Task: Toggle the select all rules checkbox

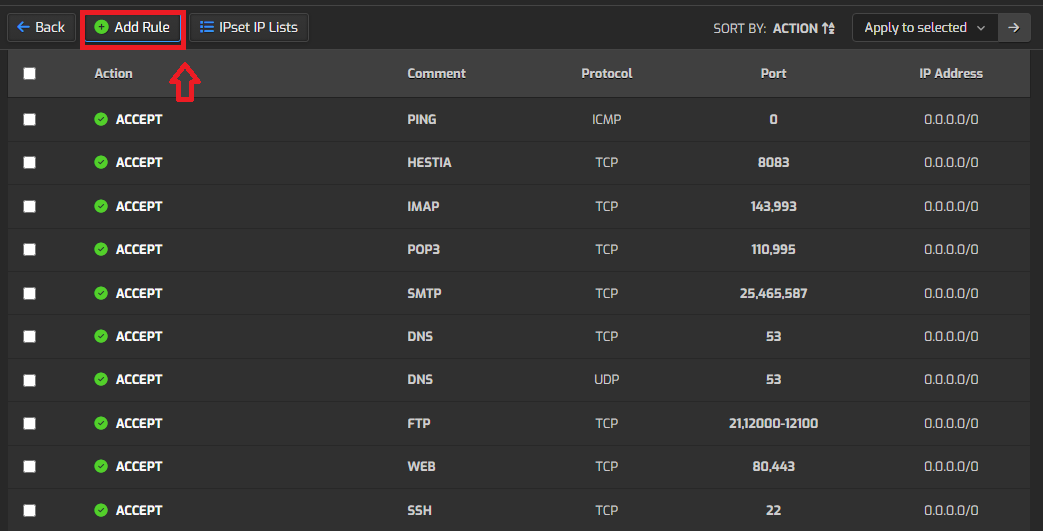Action: pyautogui.click(x=29, y=73)
